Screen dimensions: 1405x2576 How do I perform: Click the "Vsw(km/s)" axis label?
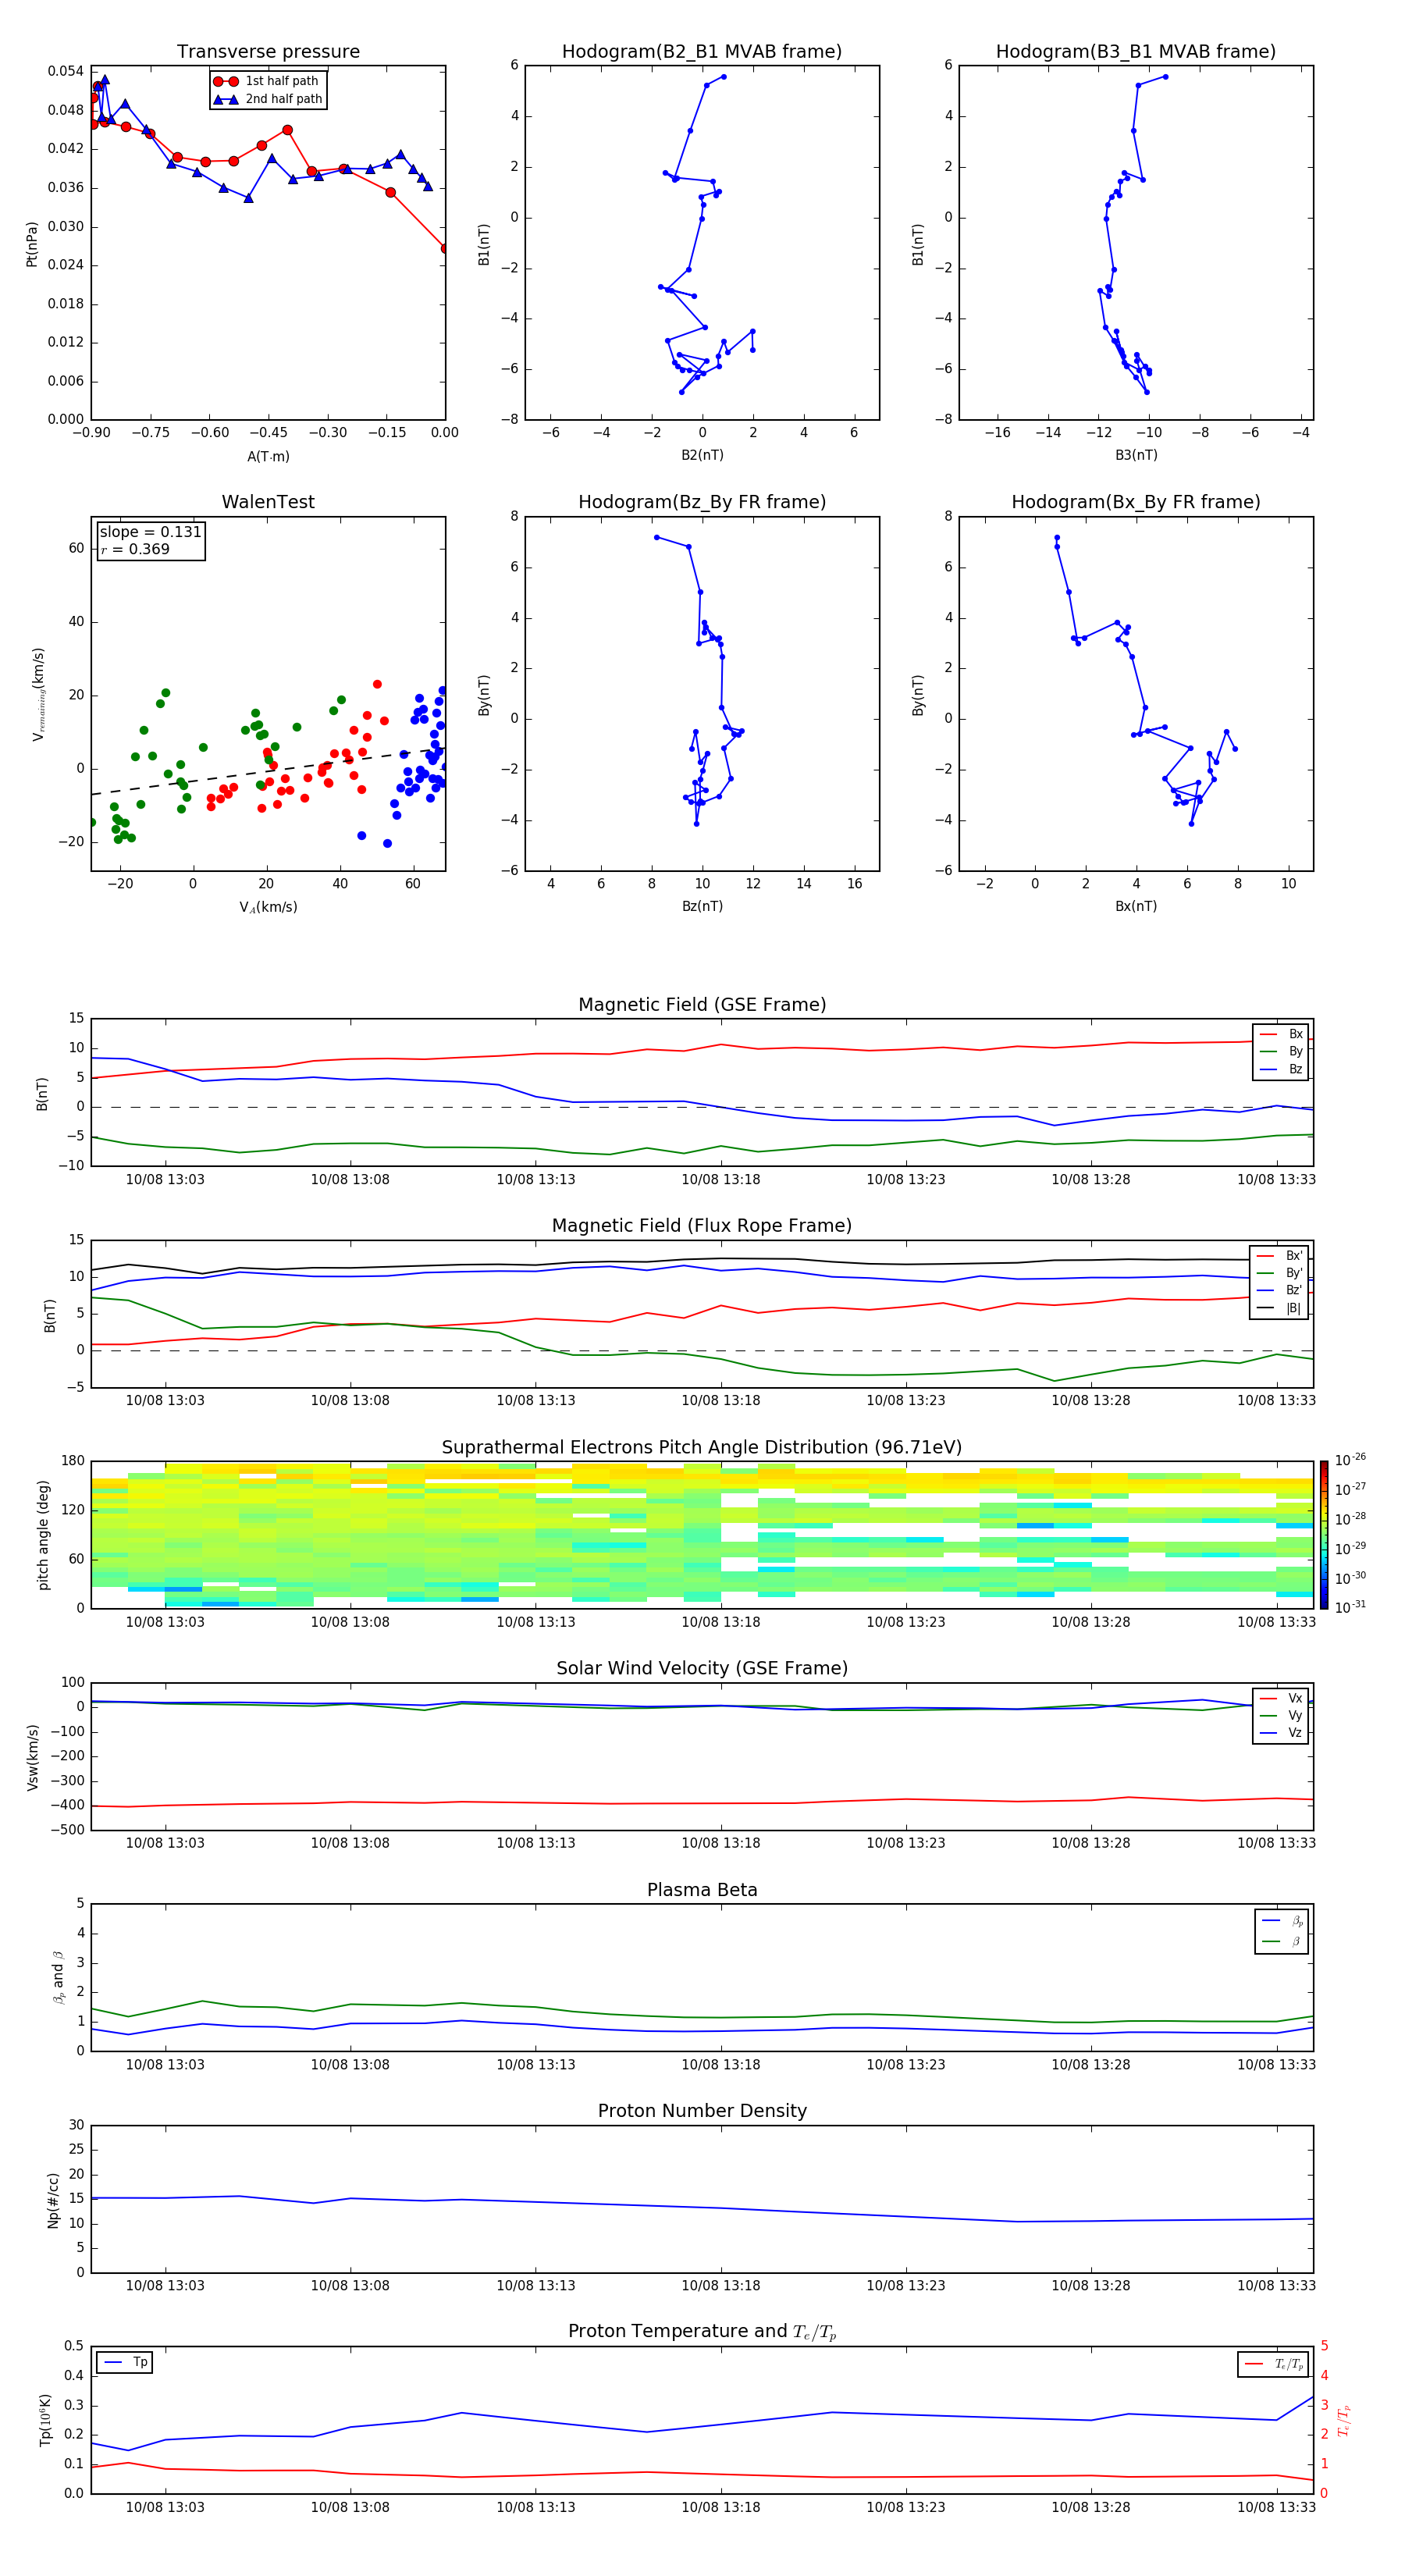[32, 1757]
